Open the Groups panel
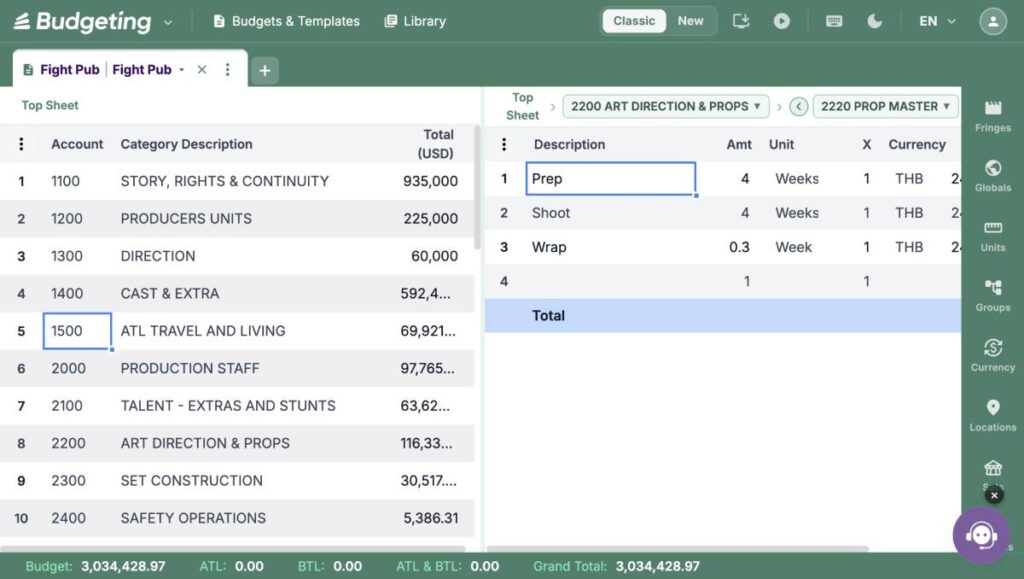The height and width of the screenshot is (579, 1024). point(993,296)
